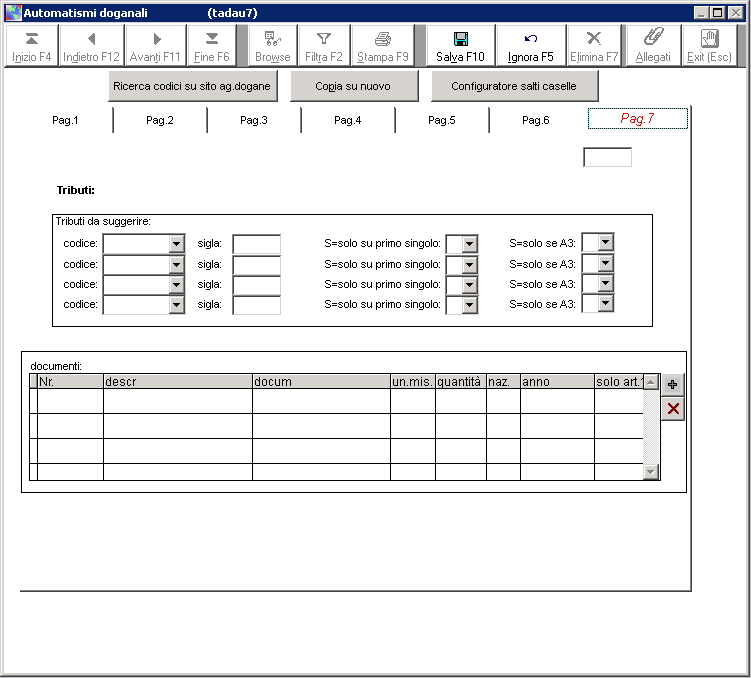Screen dimensions: 751x678
Task: Delete record with Elimina F7 icon
Action: 594,39
